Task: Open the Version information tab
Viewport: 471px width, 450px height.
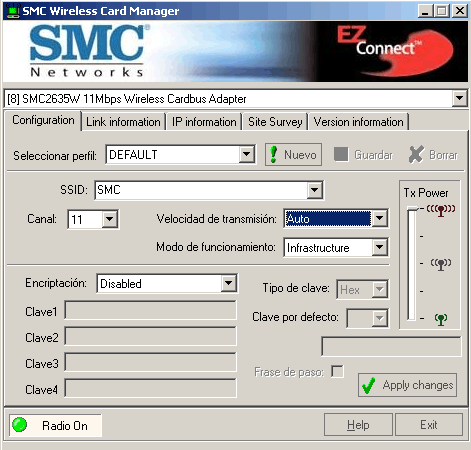Action: coord(359,122)
